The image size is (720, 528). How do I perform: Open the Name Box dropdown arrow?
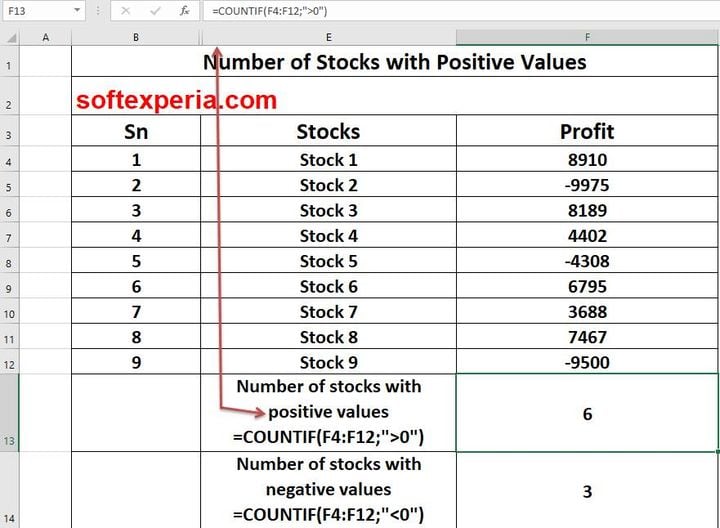click(78, 10)
